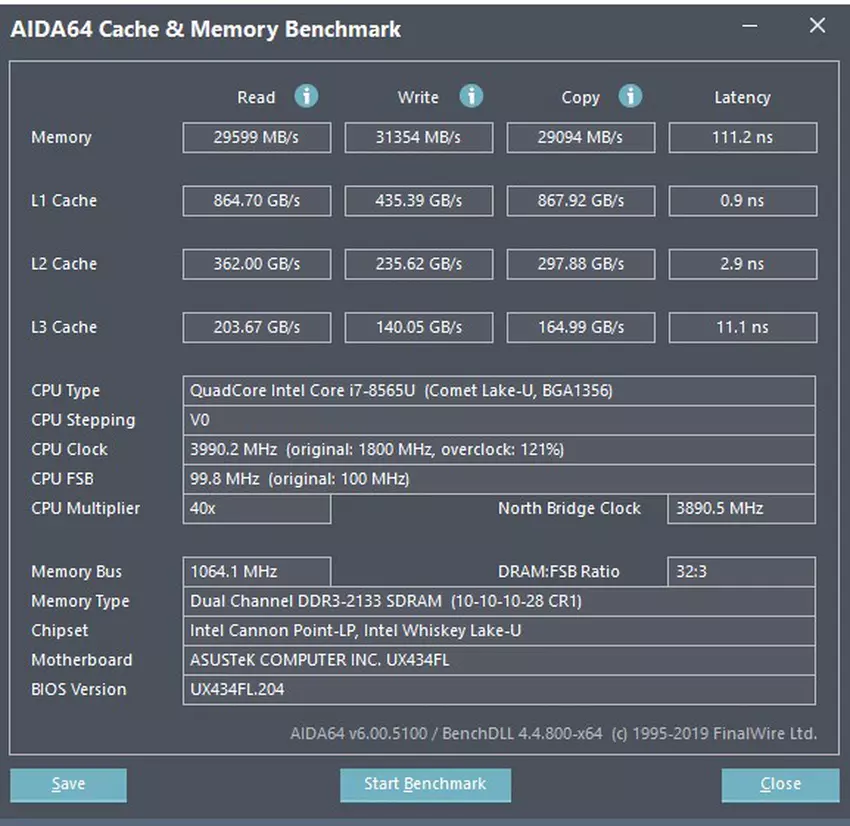850x826 pixels.
Task: Click the Close button at bottom right
Action: click(x=780, y=784)
